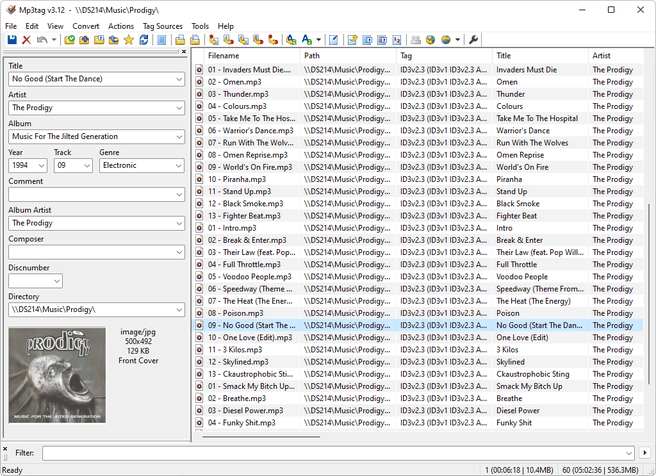The height and width of the screenshot is (476, 656).
Task: Open the tag sources dropdown arrow
Action: [x=457, y=40]
